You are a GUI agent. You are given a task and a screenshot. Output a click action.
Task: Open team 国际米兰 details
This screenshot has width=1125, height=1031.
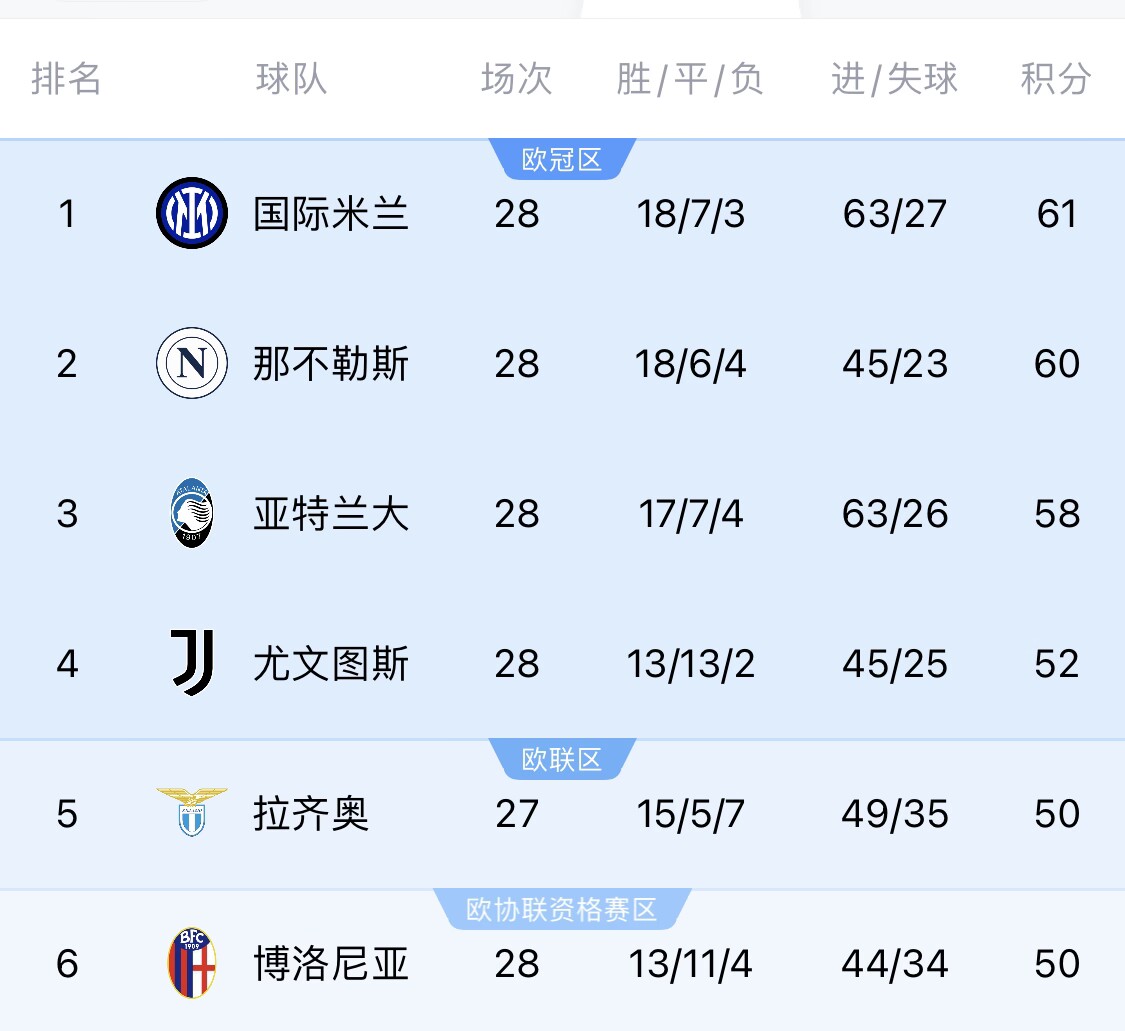pos(331,214)
